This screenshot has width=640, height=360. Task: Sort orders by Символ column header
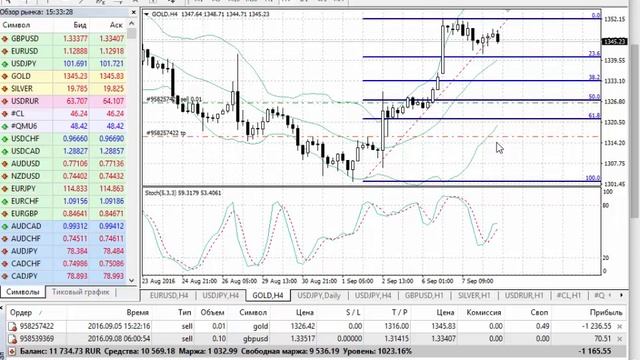[253, 313]
